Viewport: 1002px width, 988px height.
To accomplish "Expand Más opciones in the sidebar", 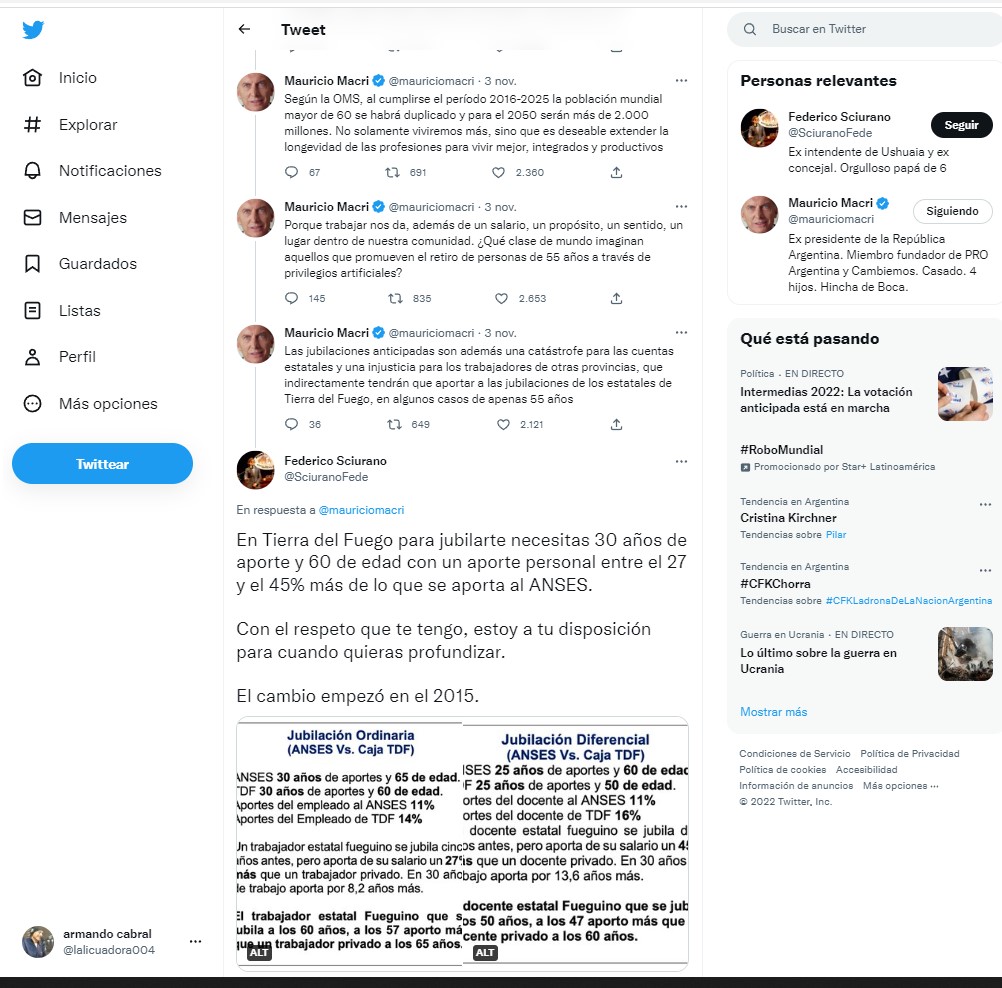I will (x=91, y=403).
